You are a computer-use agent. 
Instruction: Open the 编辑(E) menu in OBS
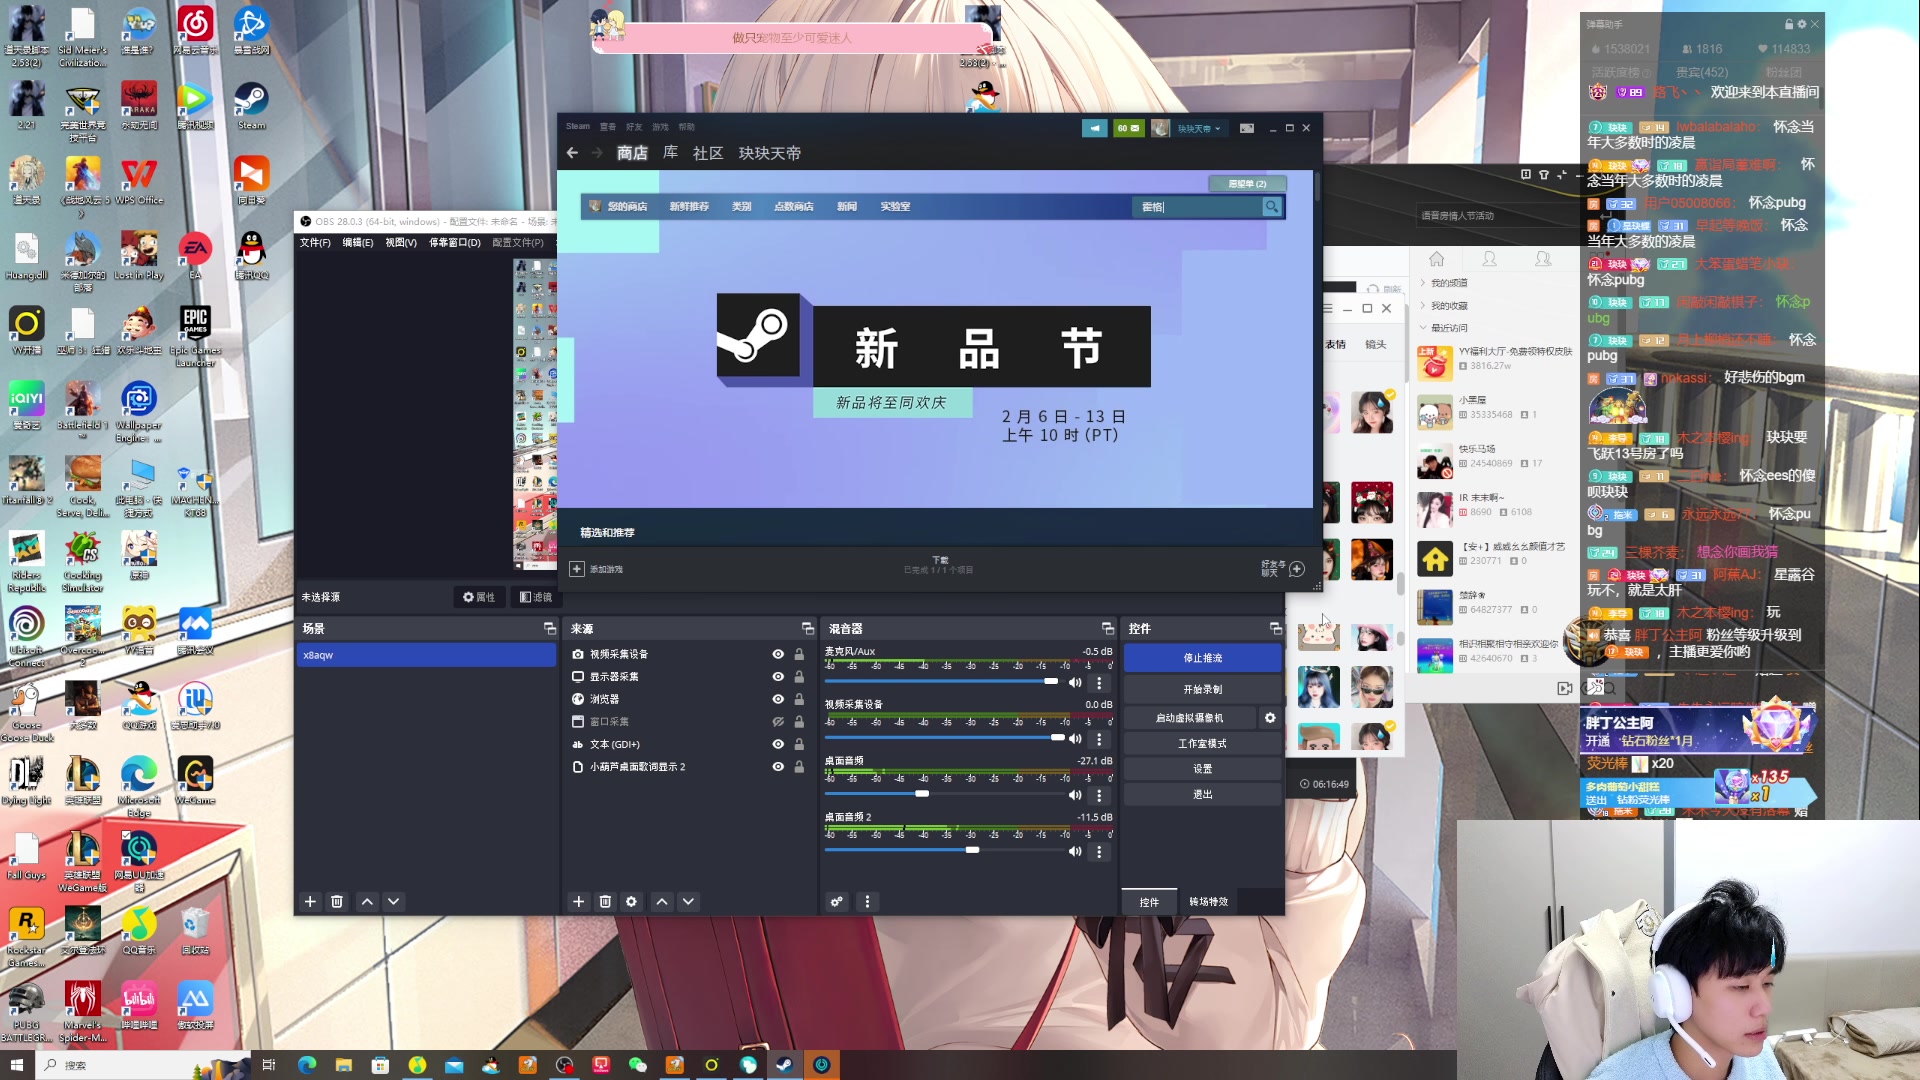click(357, 243)
